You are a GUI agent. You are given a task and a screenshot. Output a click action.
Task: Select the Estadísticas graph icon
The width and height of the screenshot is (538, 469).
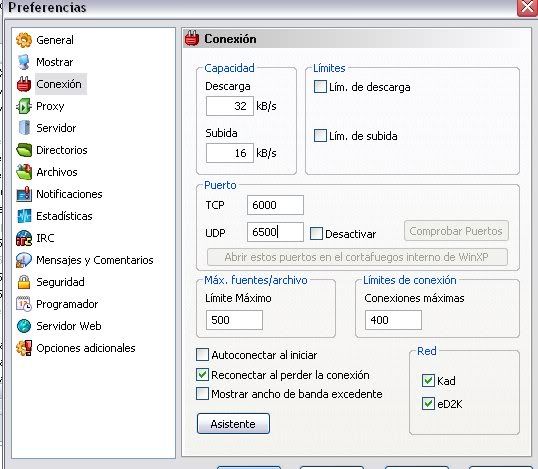[24, 216]
